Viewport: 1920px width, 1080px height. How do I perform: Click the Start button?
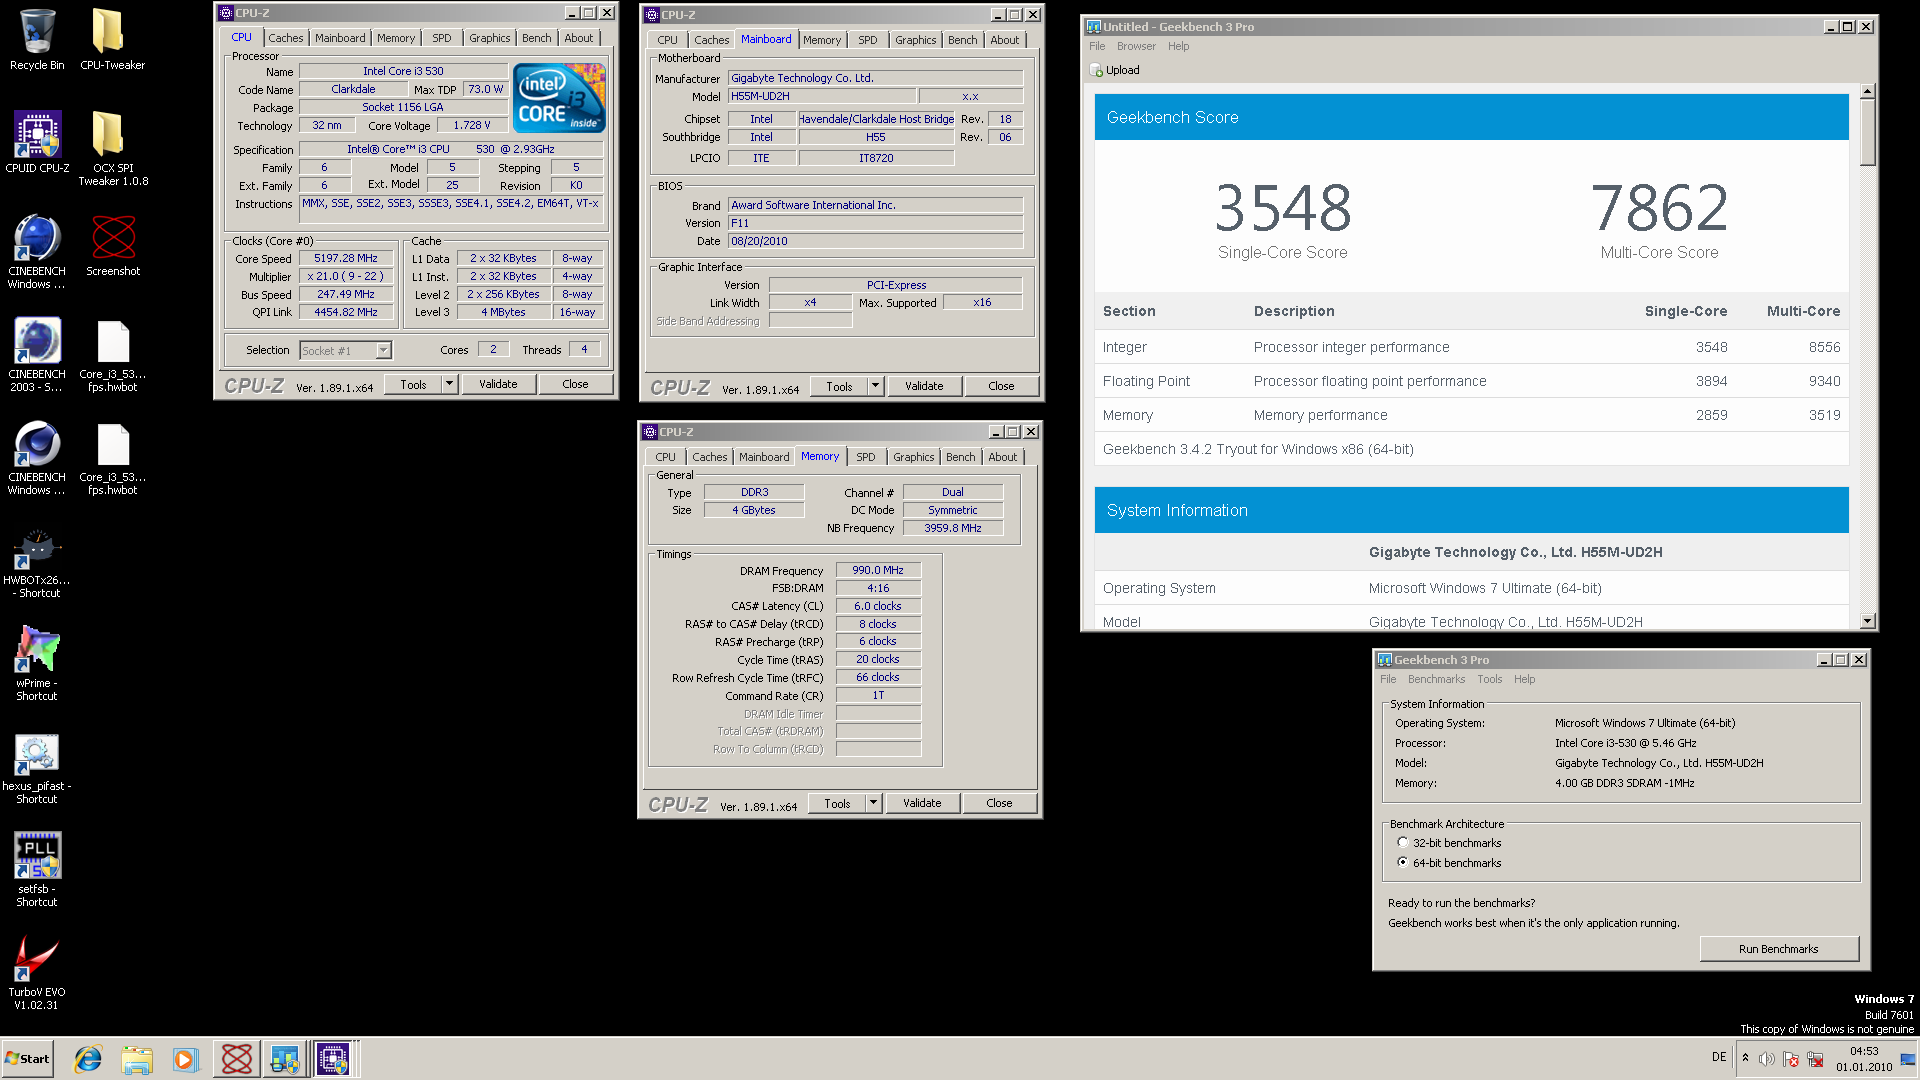(28, 1059)
